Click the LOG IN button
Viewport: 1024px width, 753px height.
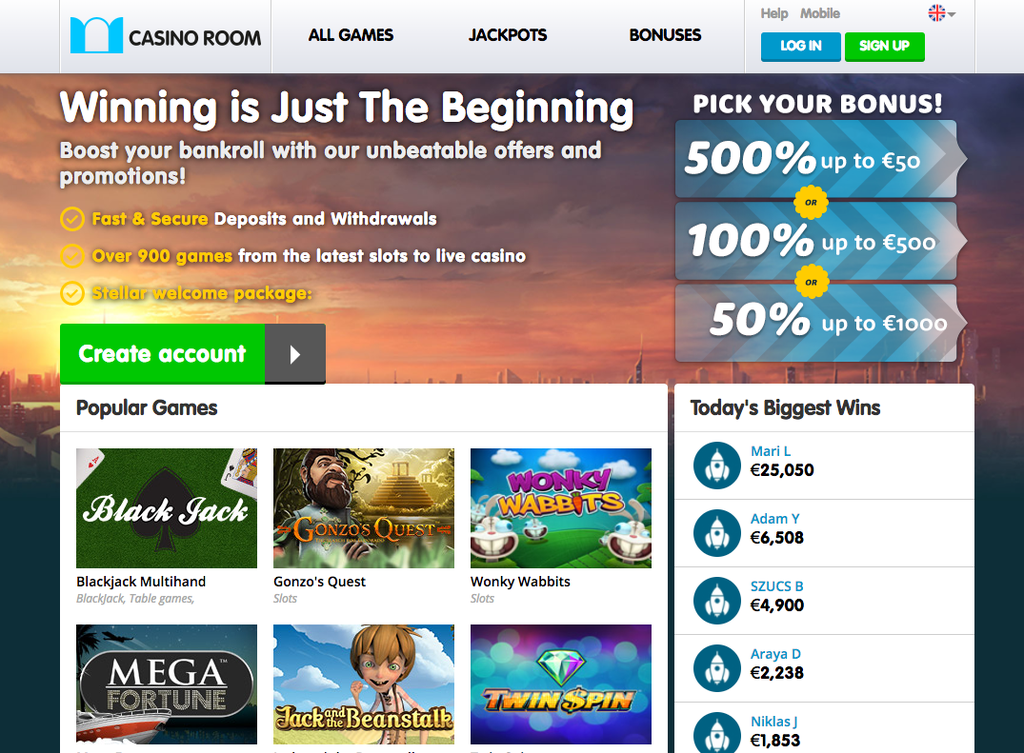click(801, 46)
